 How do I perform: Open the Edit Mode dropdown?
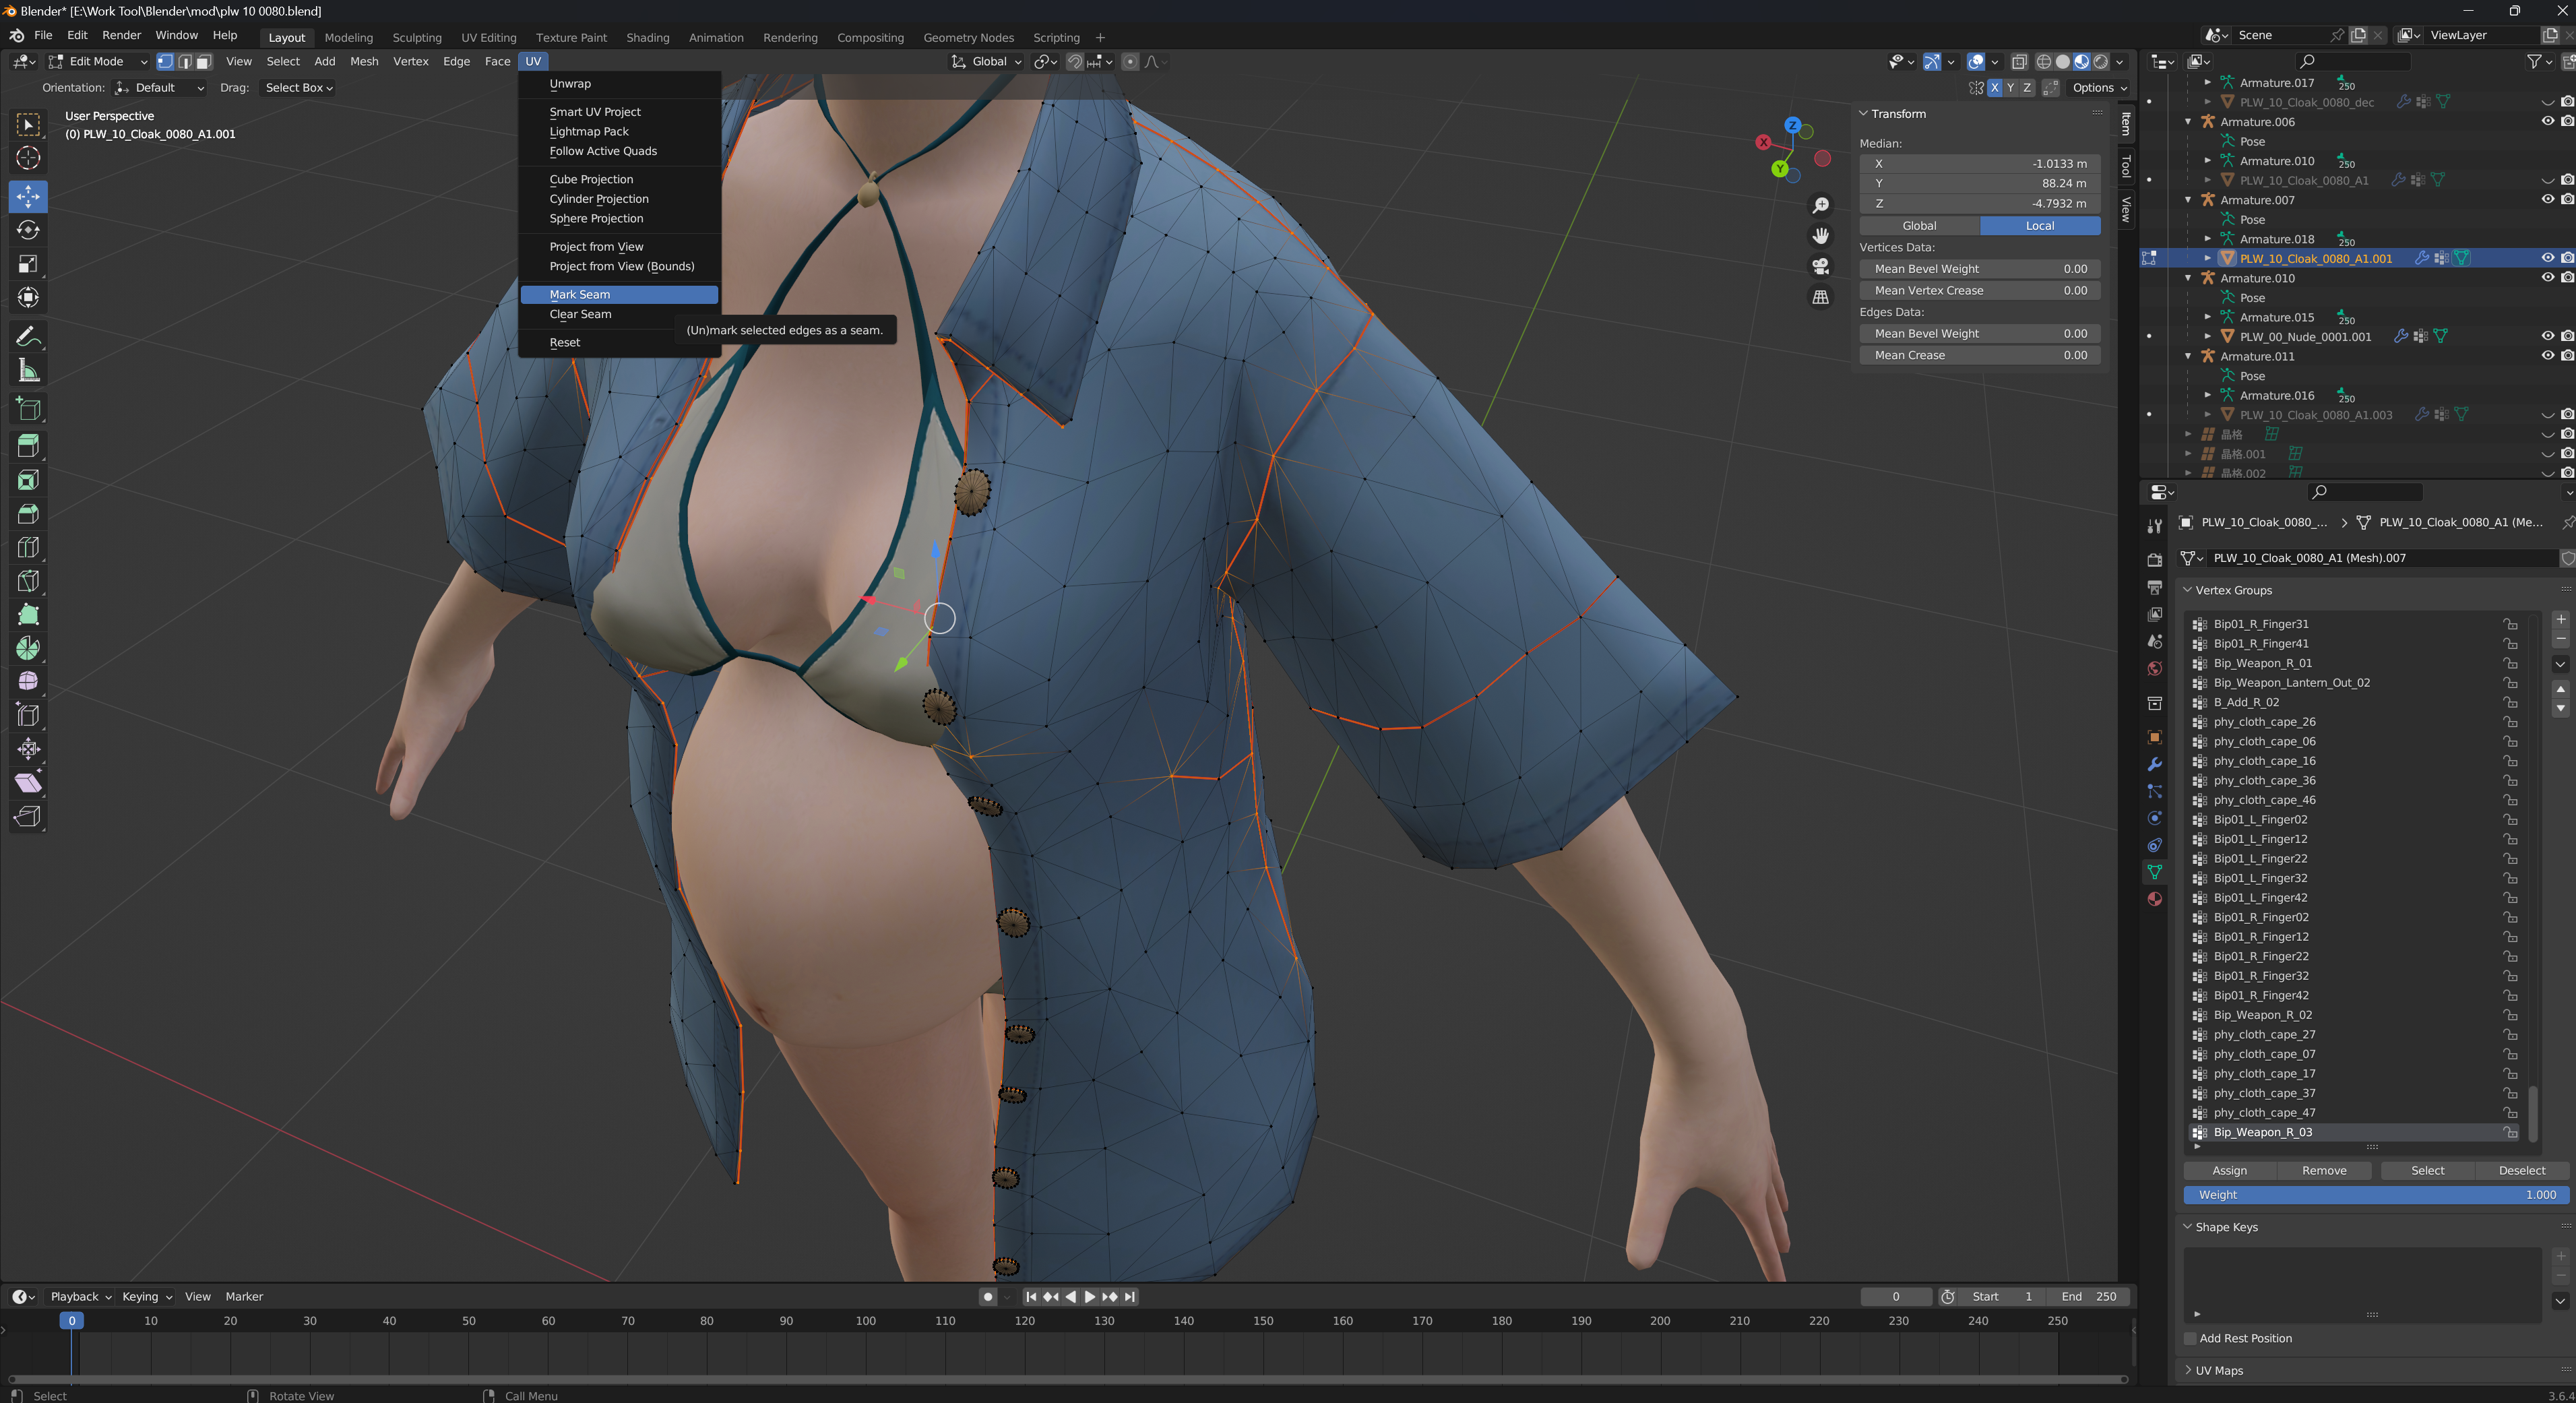pyautogui.click(x=97, y=61)
